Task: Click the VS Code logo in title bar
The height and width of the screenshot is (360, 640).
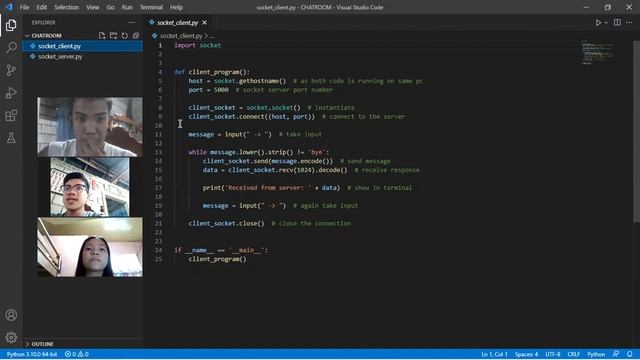Action: (x=9, y=7)
